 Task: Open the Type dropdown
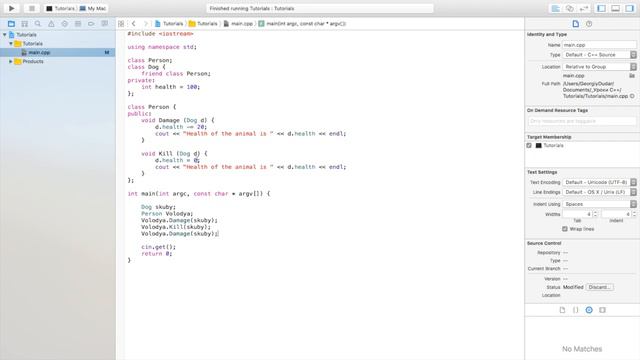tap(599, 55)
